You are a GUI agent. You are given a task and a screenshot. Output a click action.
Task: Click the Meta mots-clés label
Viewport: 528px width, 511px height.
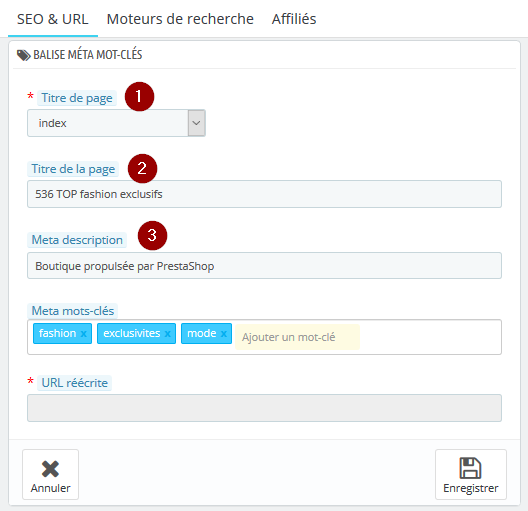(x=73, y=311)
